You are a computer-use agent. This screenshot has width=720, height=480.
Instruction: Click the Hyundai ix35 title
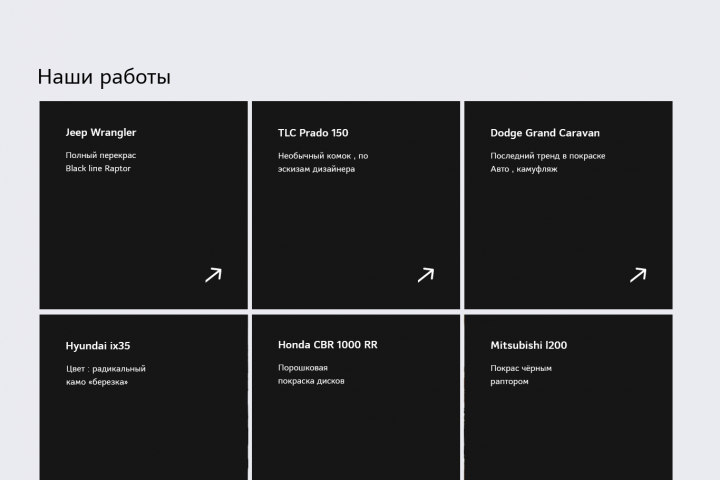coord(98,346)
